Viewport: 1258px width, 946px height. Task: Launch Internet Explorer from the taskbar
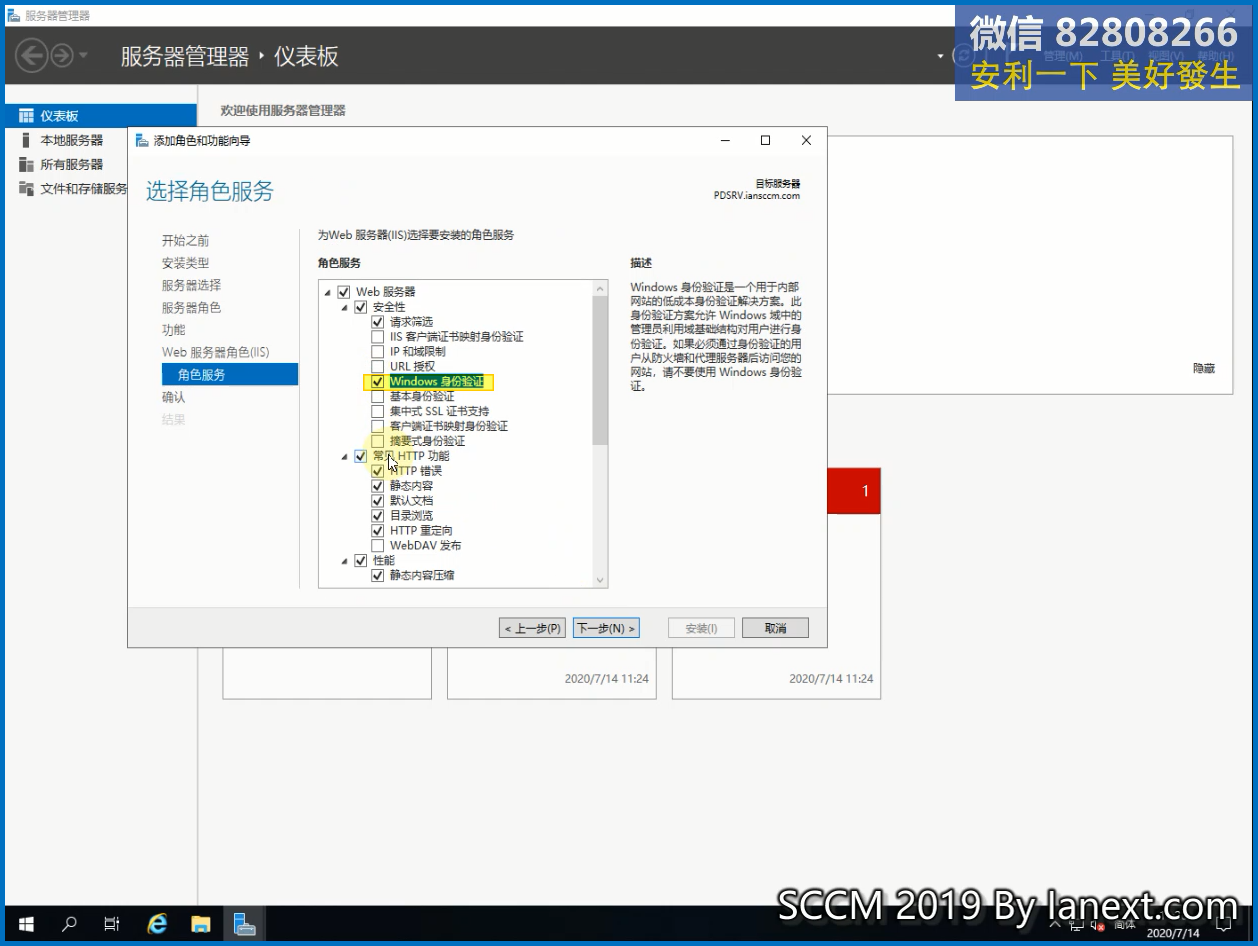[x=157, y=924]
